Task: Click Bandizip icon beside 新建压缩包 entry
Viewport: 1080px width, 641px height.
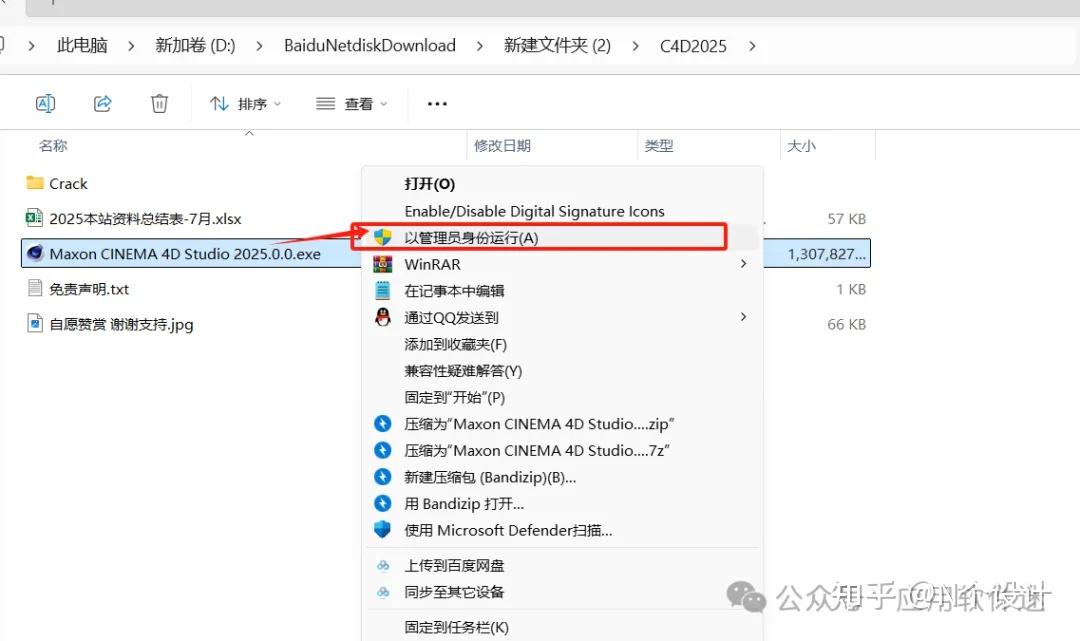Action: (382, 476)
